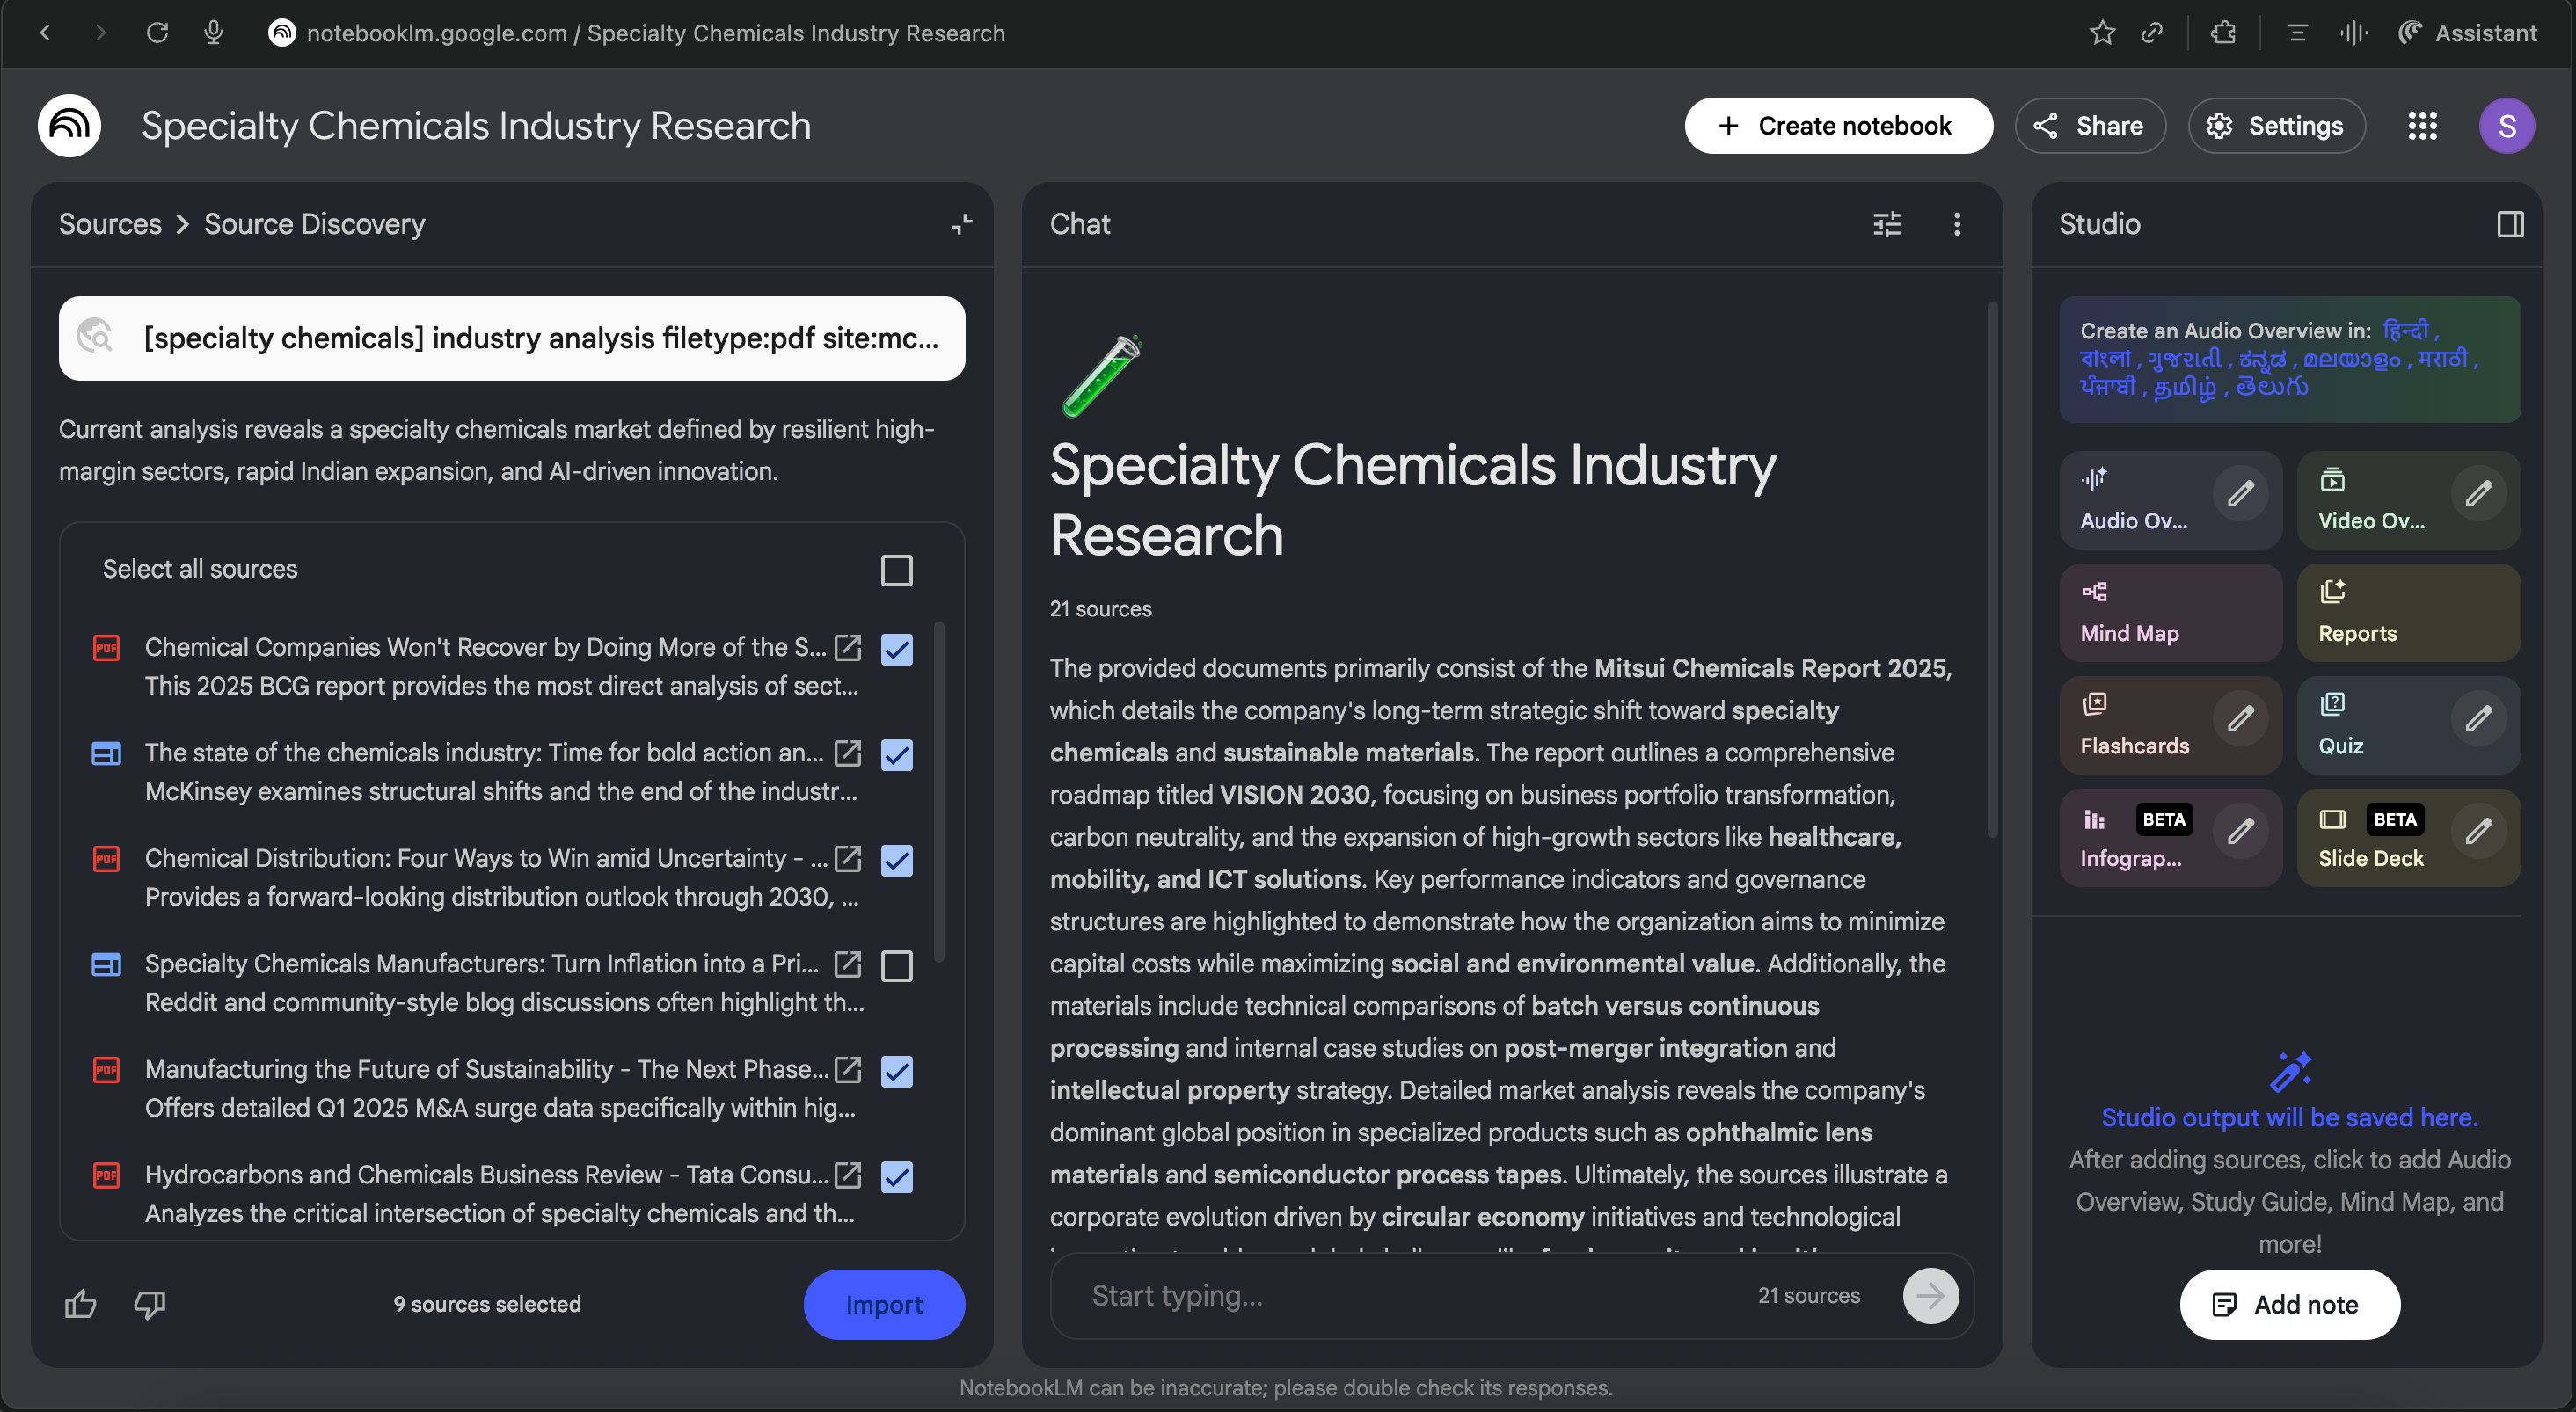Image resolution: width=2576 pixels, height=1412 pixels.
Task: Check the Select all sources checkbox
Action: pos(896,570)
